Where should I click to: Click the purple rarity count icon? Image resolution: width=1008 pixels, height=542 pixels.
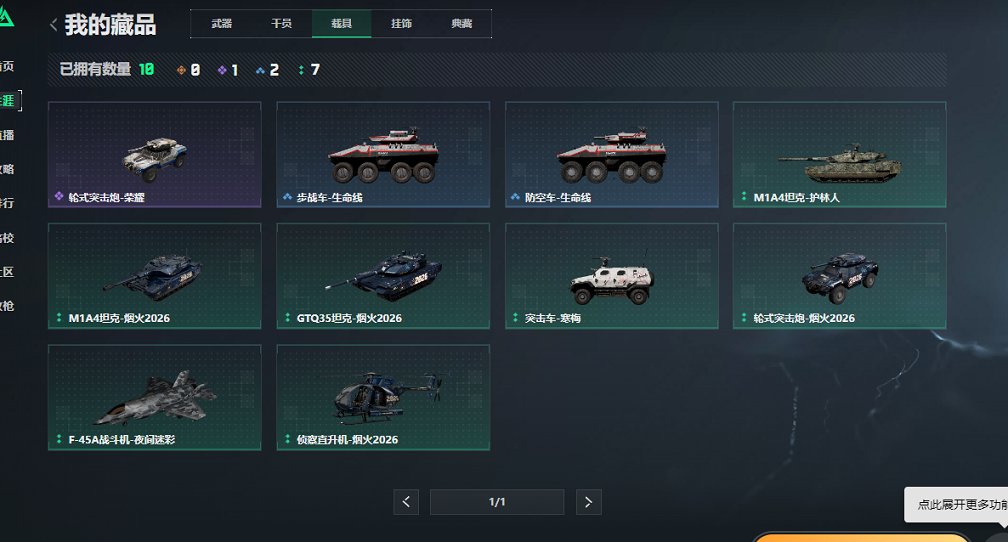point(222,70)
